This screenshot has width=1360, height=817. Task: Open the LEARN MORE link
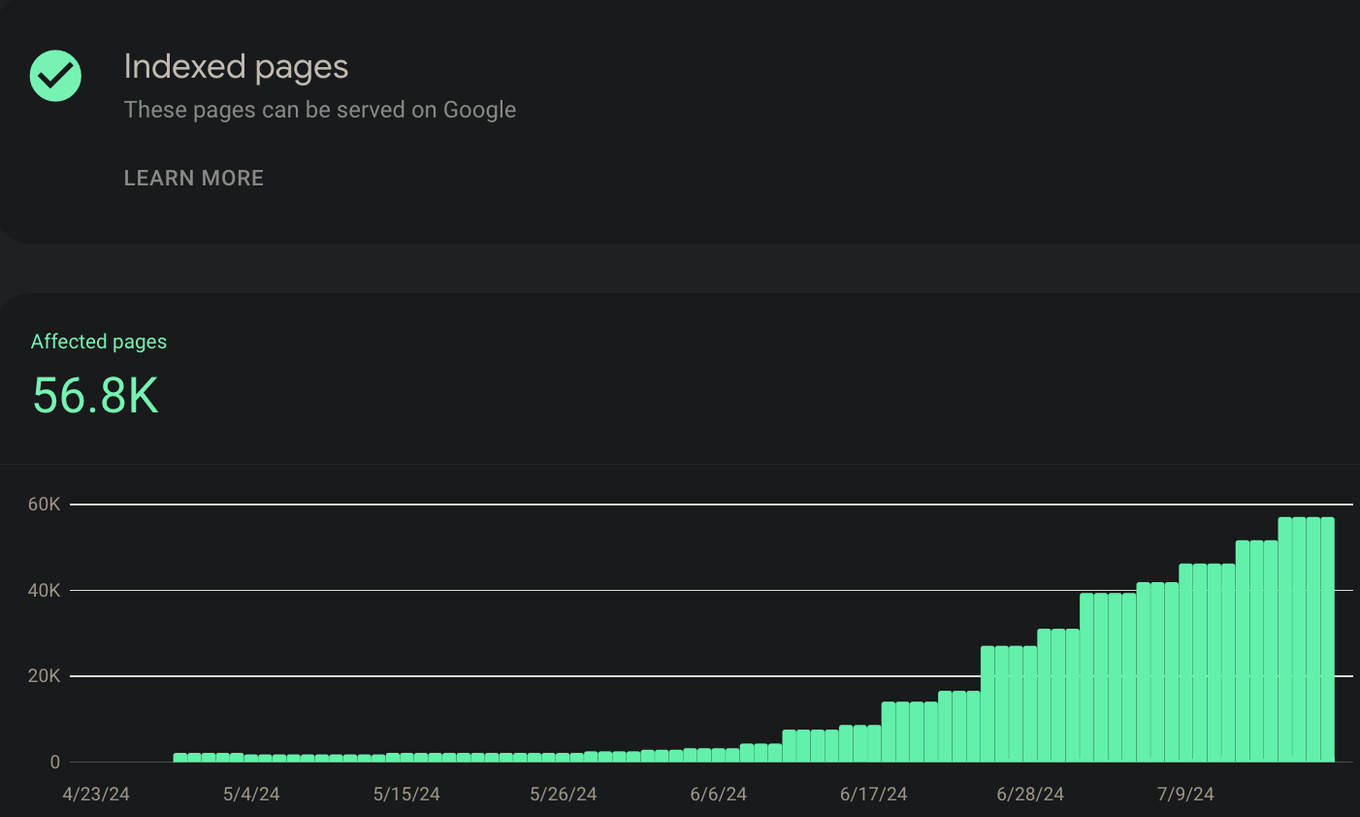point(193,178)
